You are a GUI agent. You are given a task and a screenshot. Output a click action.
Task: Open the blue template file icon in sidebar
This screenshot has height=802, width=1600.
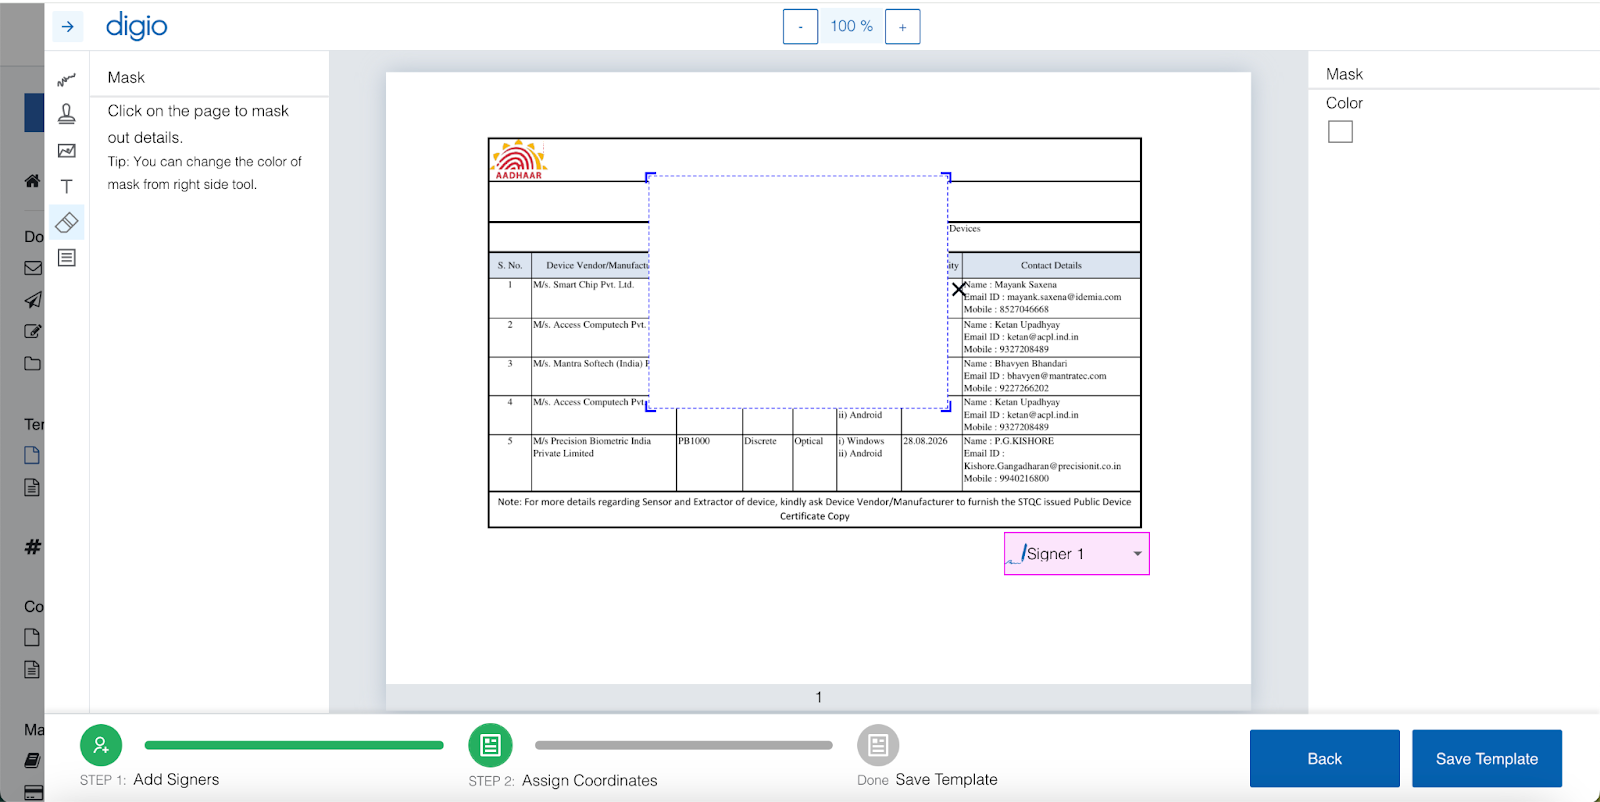coord(32,455)
